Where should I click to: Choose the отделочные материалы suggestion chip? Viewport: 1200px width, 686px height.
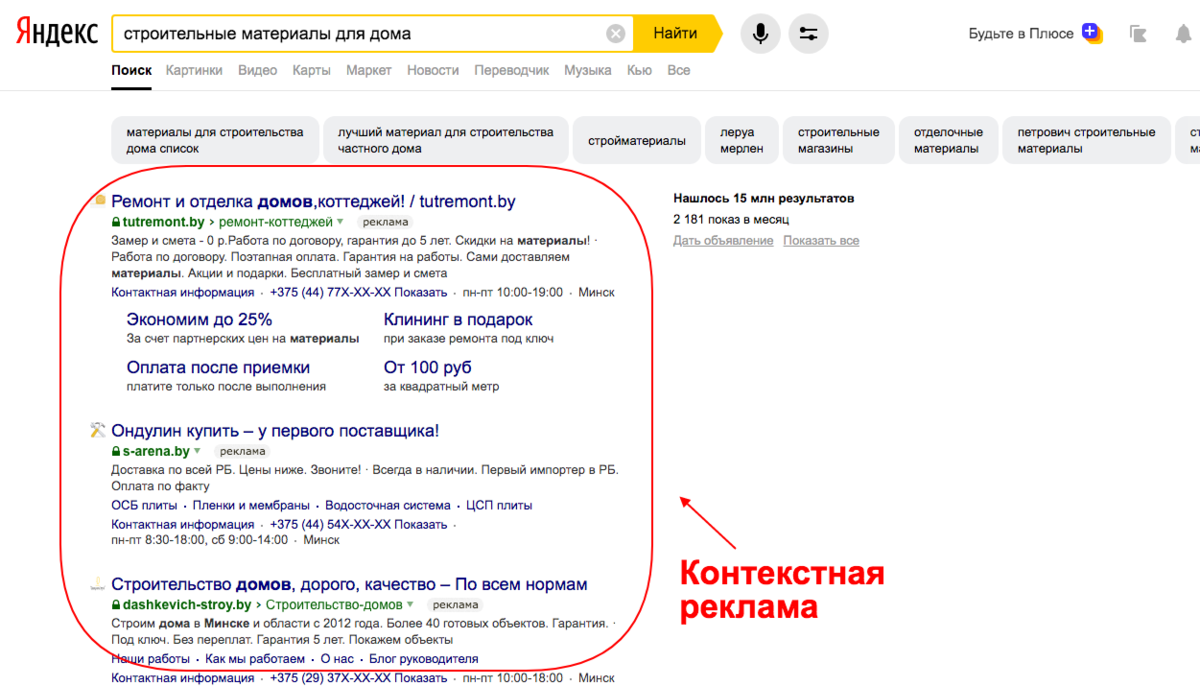coord(948,140)
